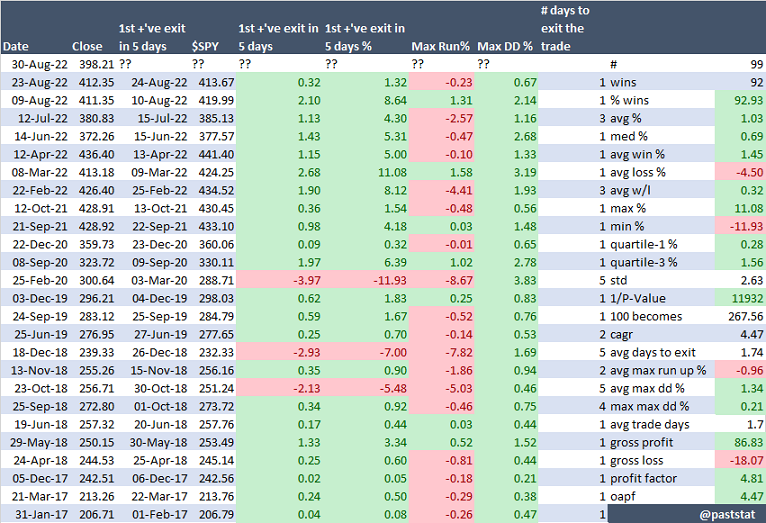Select the SPY value '441.40'

click(216, 154)
